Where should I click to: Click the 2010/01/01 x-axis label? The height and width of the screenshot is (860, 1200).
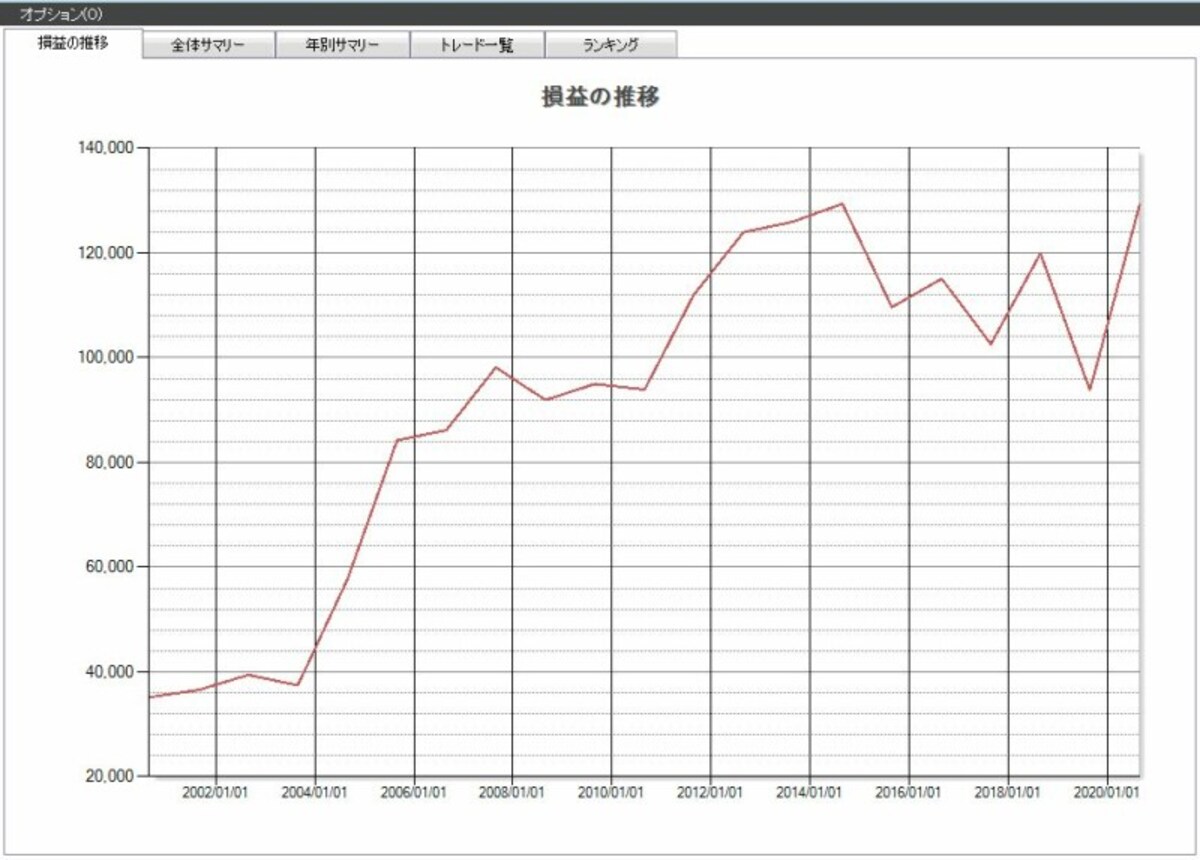(611, 791)
